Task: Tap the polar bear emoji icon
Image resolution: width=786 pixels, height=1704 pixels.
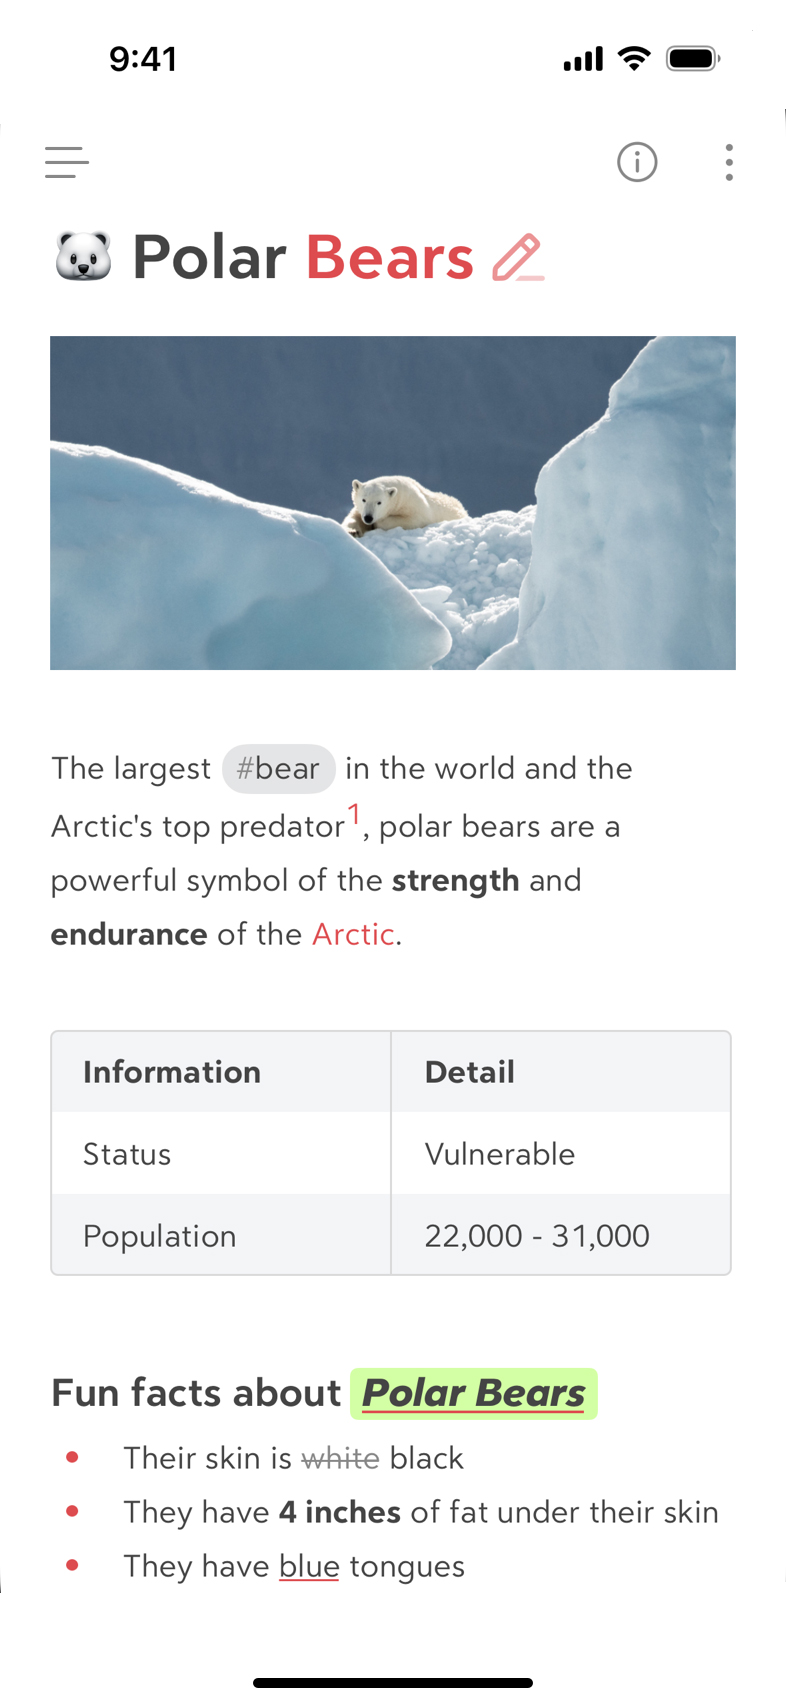Action: click(83, 257)
